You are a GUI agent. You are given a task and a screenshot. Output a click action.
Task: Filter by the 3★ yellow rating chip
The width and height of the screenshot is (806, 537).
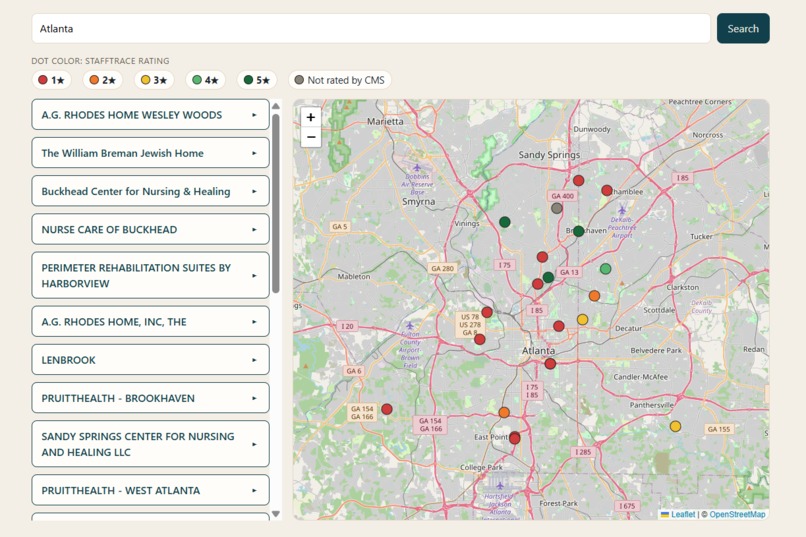[x=154, y=80]
